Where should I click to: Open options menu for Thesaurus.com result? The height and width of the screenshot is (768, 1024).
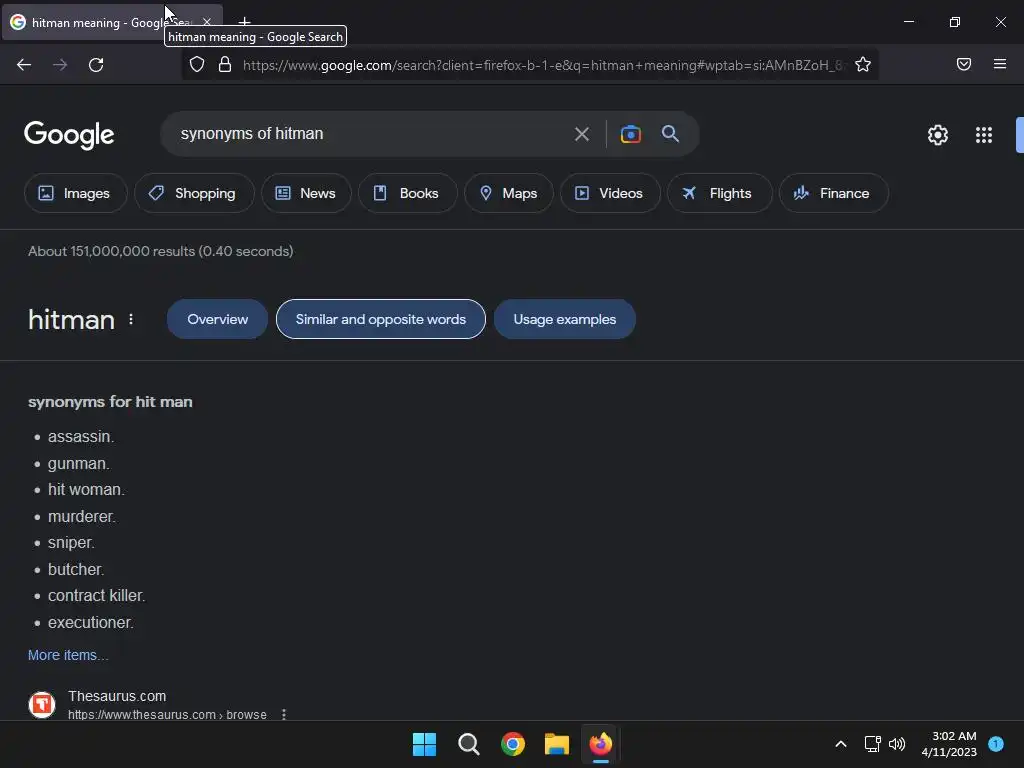(x=283, y=714)
